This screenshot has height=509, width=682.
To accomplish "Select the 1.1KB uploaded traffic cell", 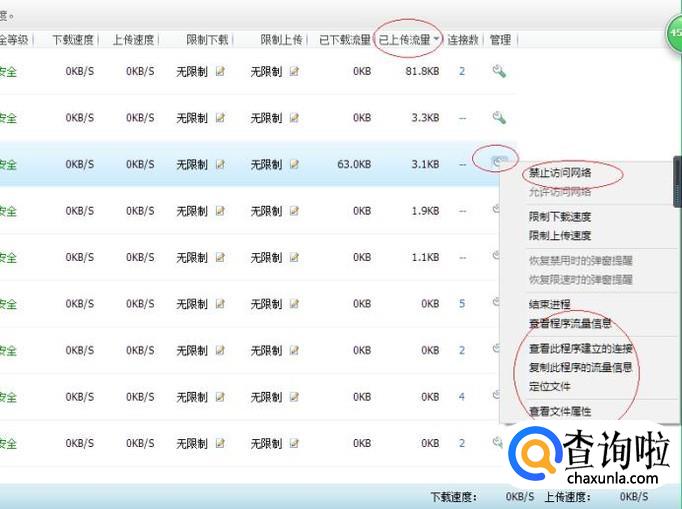I will click(425, 257).
